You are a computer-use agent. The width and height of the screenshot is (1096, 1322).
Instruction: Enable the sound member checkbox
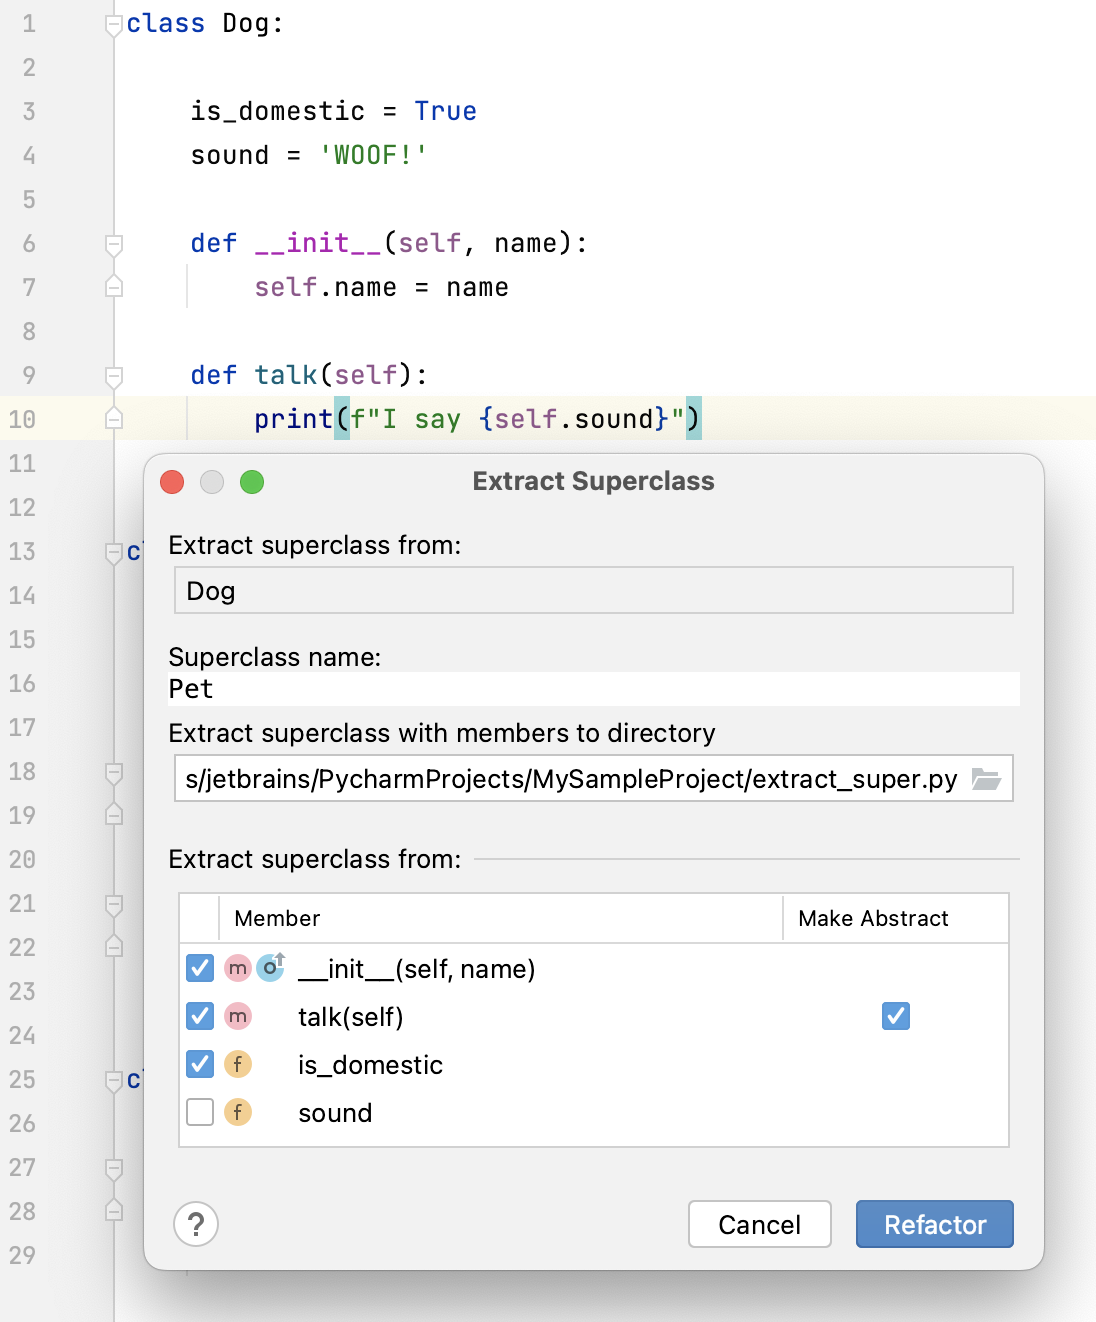(x=199, y=1112)
